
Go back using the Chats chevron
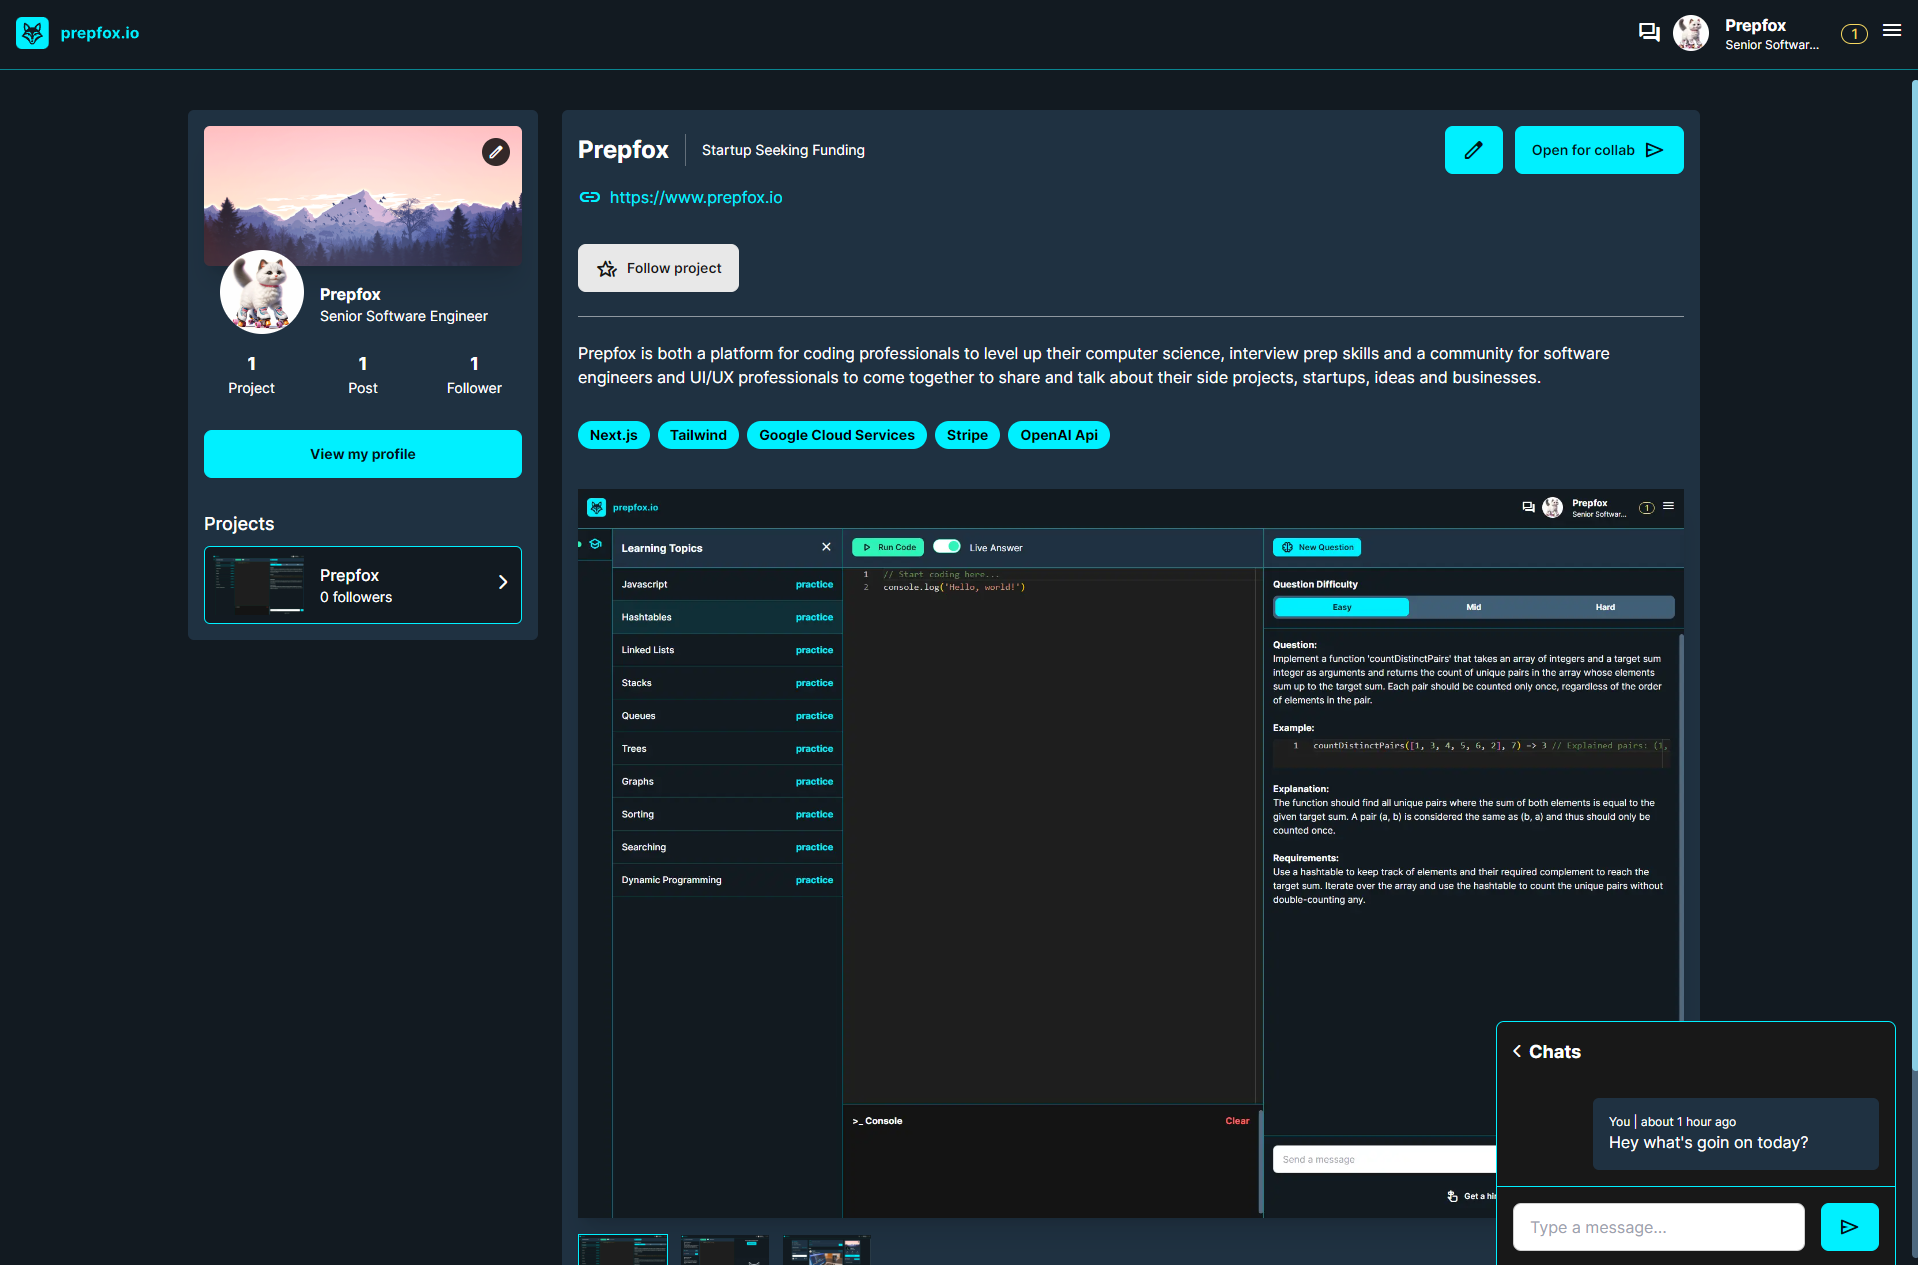click(x=1518, y=1051)
